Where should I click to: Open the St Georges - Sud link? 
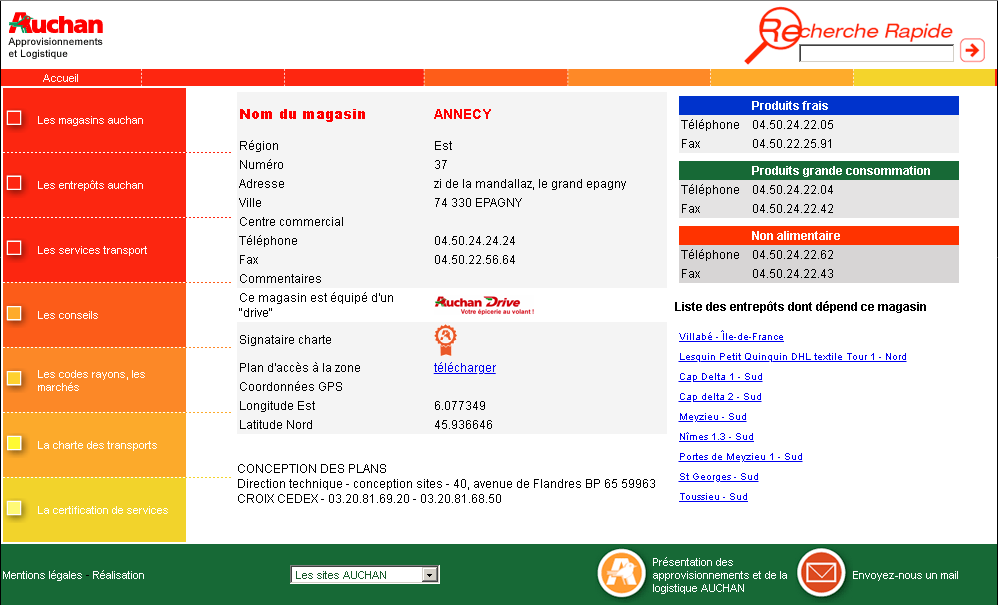(x=719, y=476)
